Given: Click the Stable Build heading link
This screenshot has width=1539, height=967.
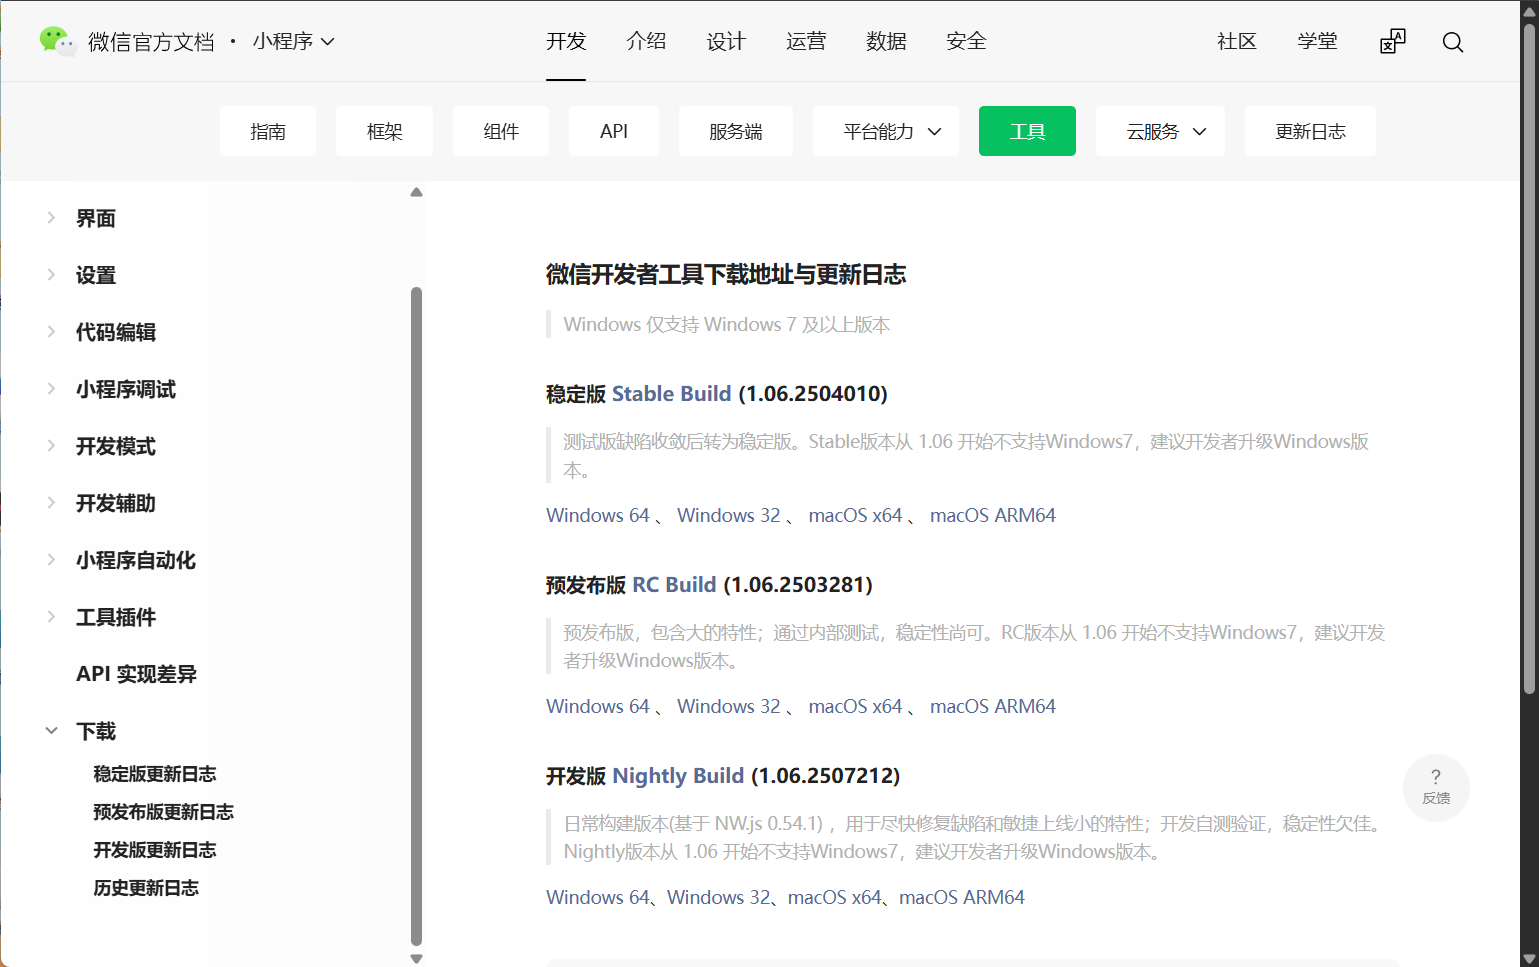Looking at the screenshot, I should 672,394.
